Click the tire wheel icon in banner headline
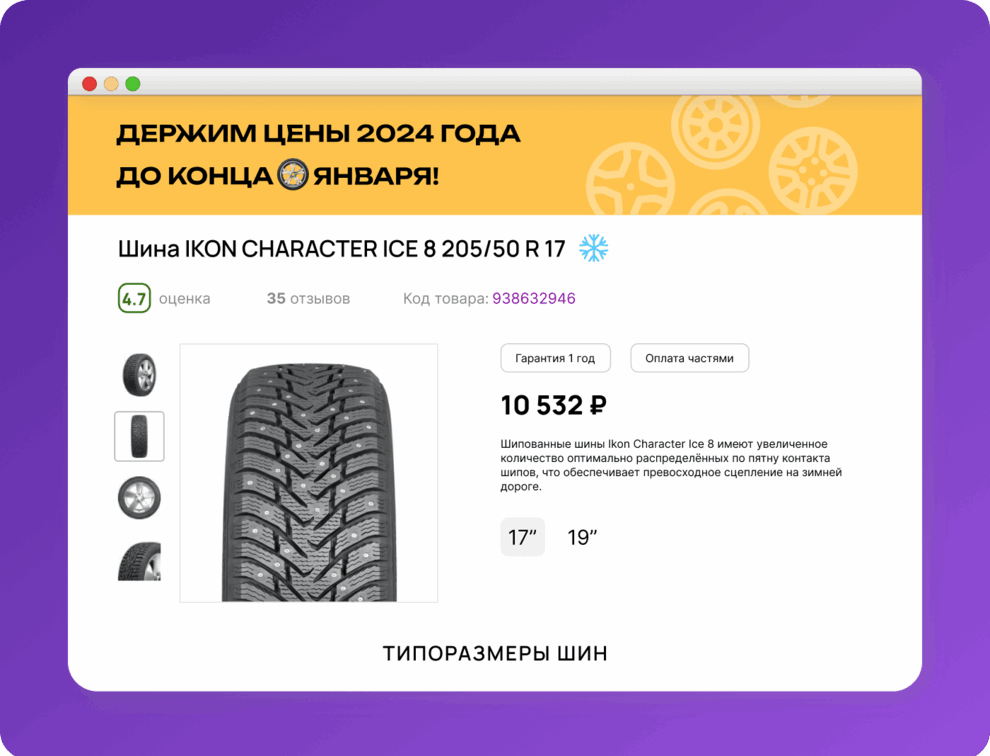 pyautogui.click(x=293, y=175)
